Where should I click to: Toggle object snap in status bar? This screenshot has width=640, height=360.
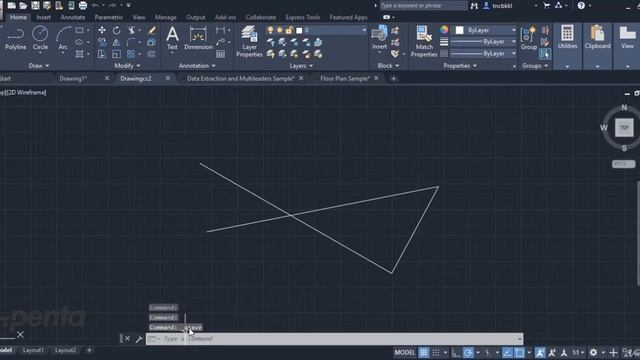point(519,352)
